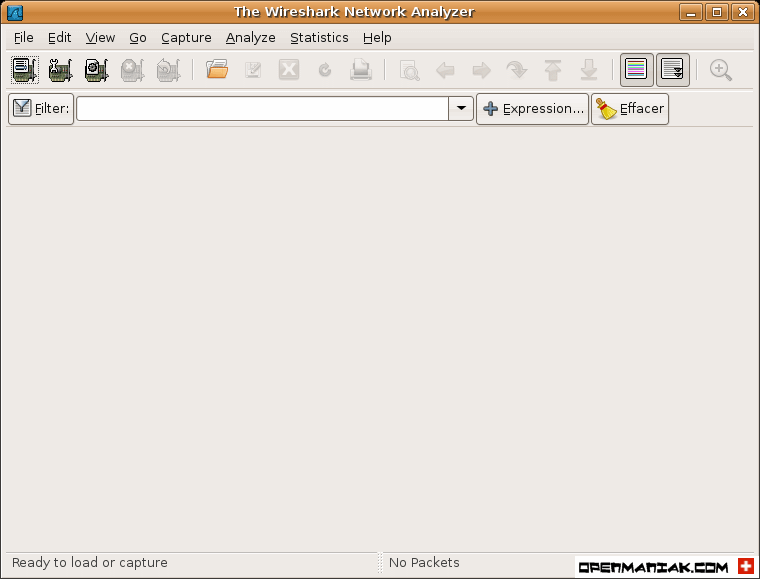Open capture options toolbar icon

coord(61,70)
